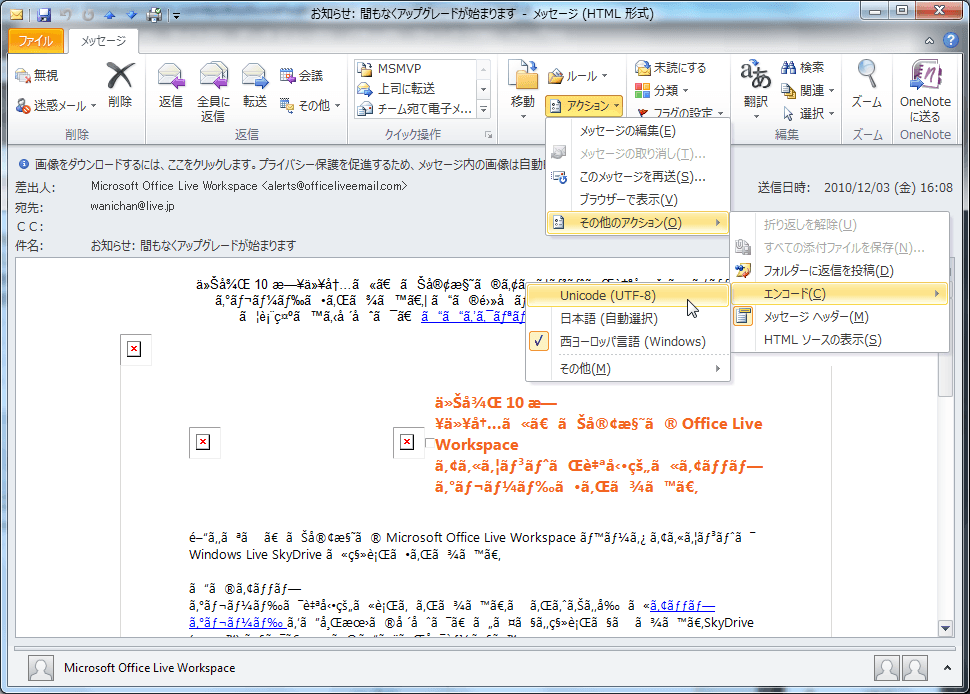Click scrollbar down arrow in message body
This screenshot has height=694, width=970.
coord(945,628)
